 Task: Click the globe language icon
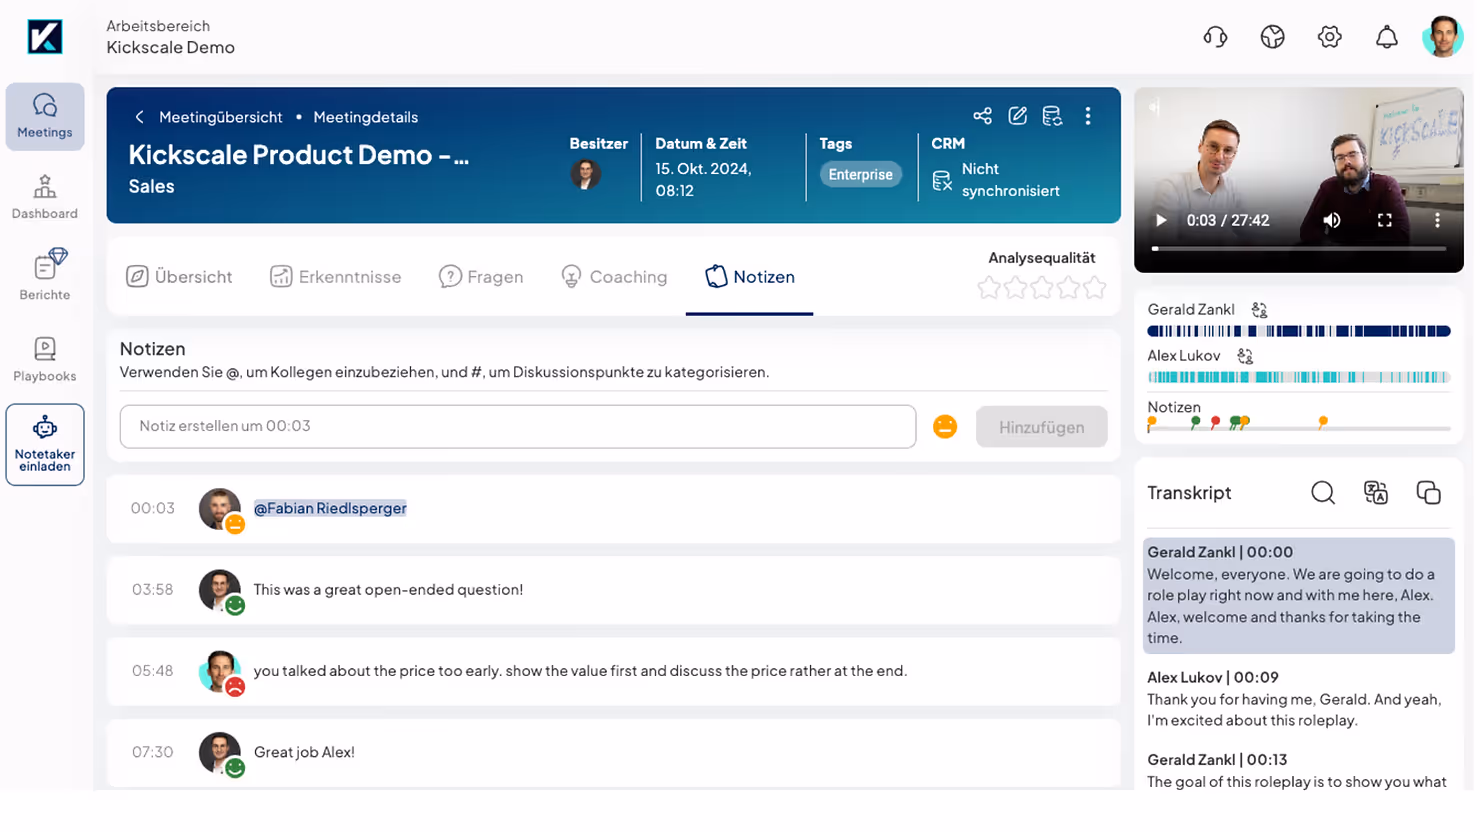point(1272,37)
